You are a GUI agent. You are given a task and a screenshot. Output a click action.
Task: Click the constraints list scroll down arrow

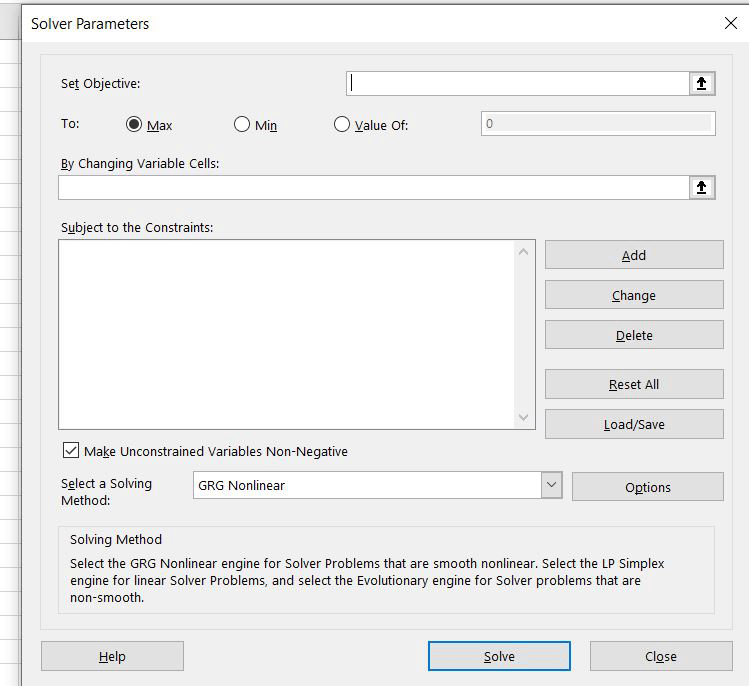point(524,418)
